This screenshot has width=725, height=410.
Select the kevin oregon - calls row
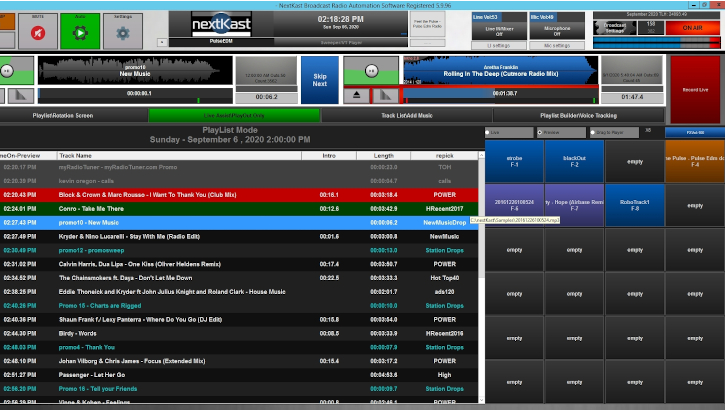point(239,181)
